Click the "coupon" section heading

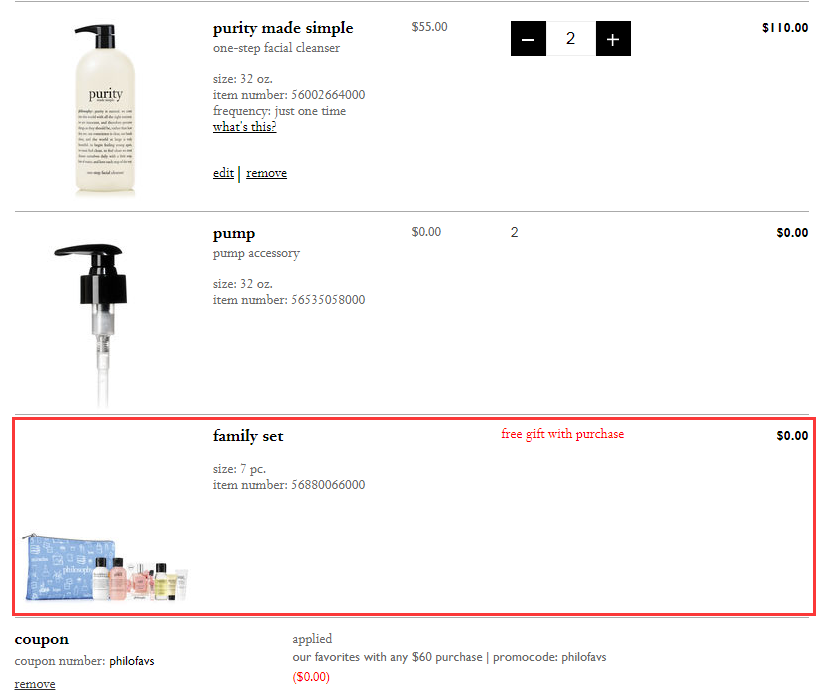coord(42,639)
